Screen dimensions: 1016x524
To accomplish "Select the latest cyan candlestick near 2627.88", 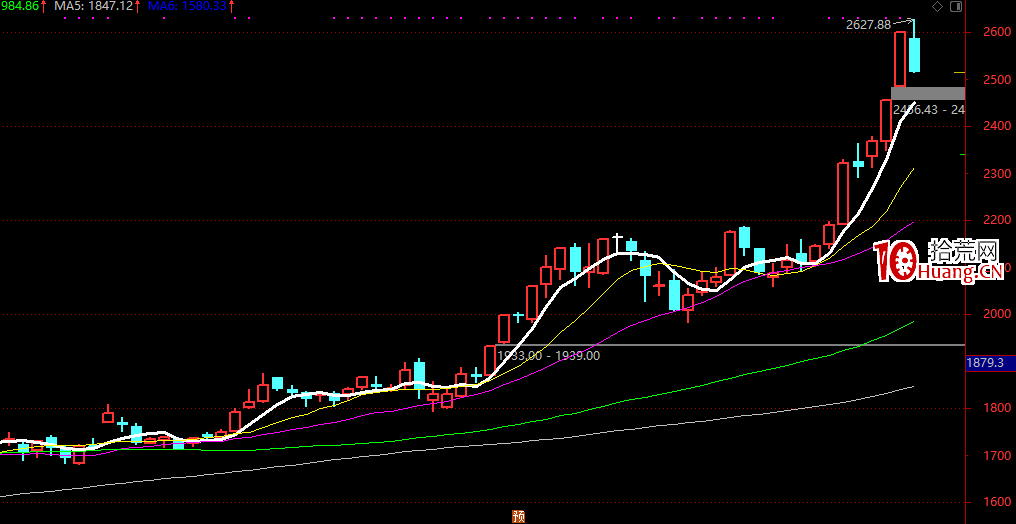I will coord(914,54).
